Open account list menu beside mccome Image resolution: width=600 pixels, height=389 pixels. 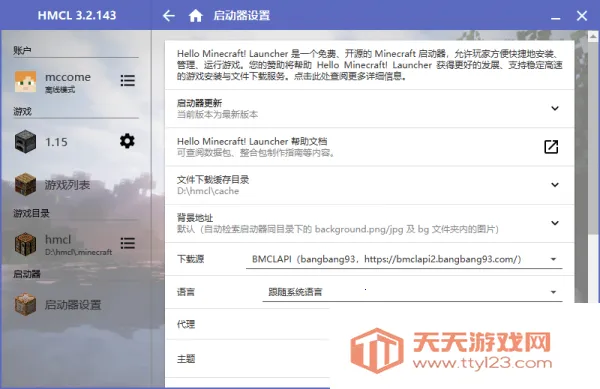[x=127, y=80]
